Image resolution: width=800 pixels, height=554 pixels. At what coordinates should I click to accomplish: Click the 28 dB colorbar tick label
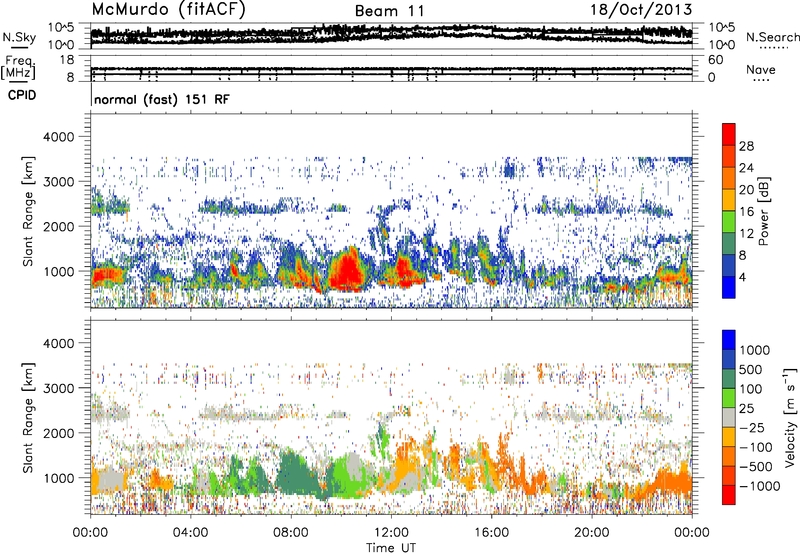click(x=746, y=146)
